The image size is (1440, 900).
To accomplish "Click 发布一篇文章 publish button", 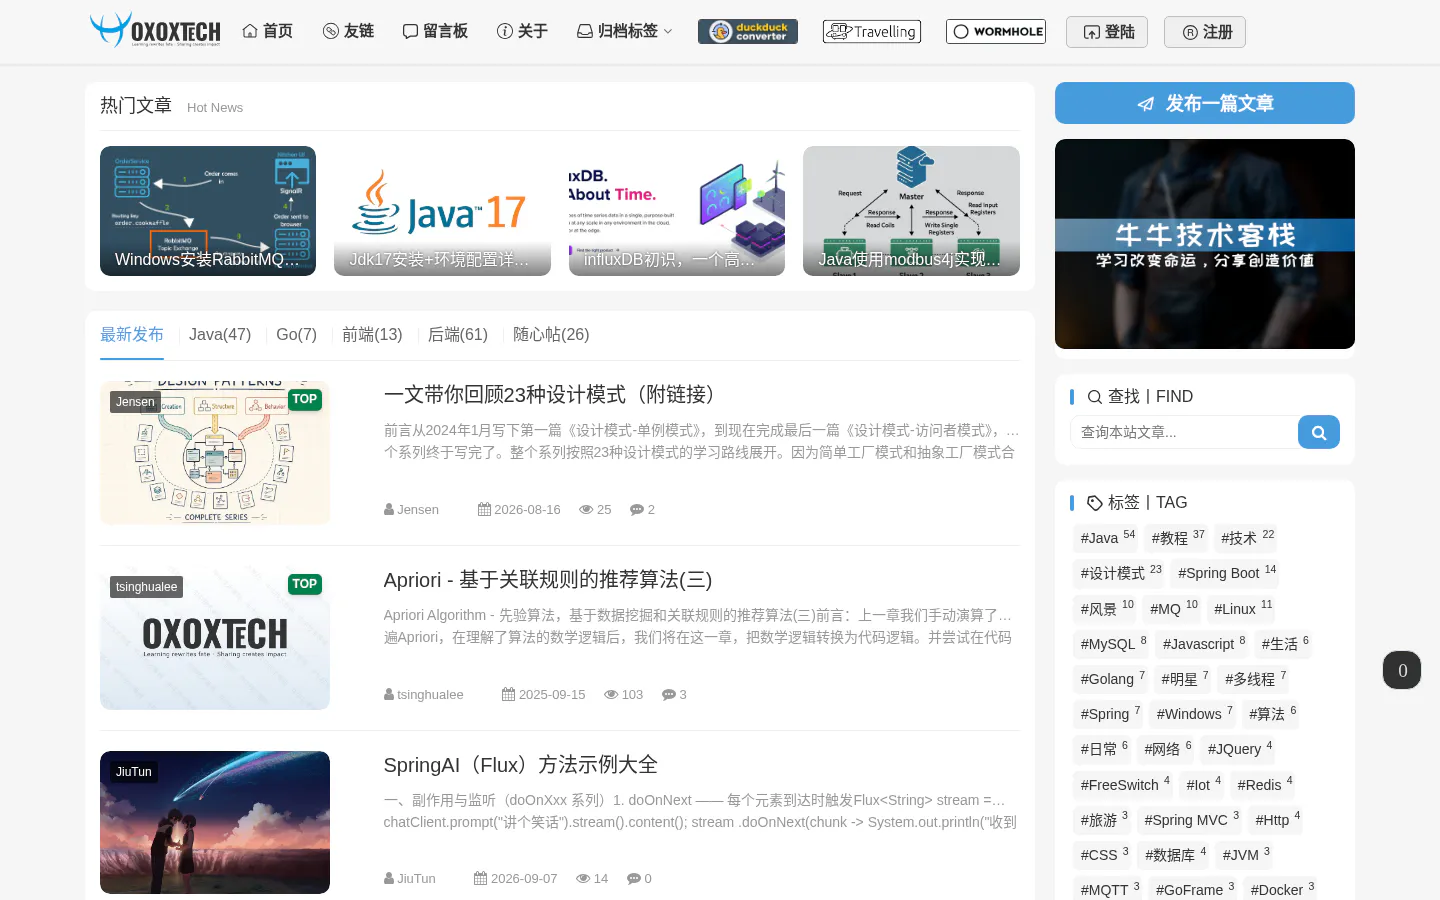I will 1205,103.
